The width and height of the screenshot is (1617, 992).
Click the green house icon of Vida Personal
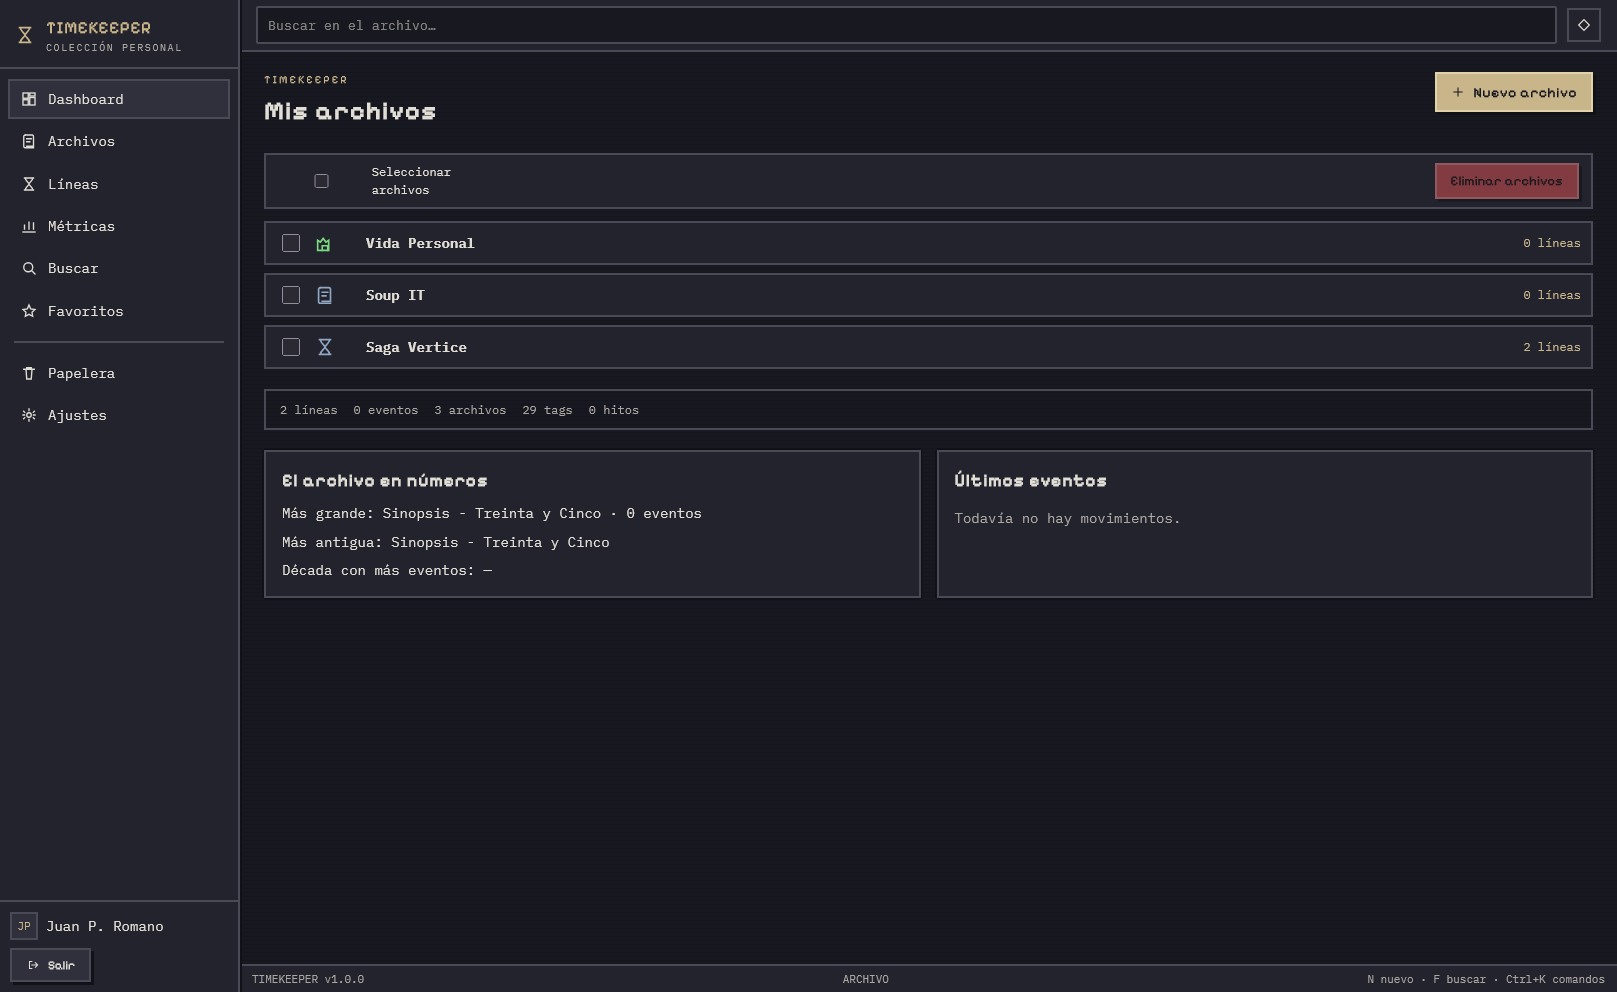323,244
